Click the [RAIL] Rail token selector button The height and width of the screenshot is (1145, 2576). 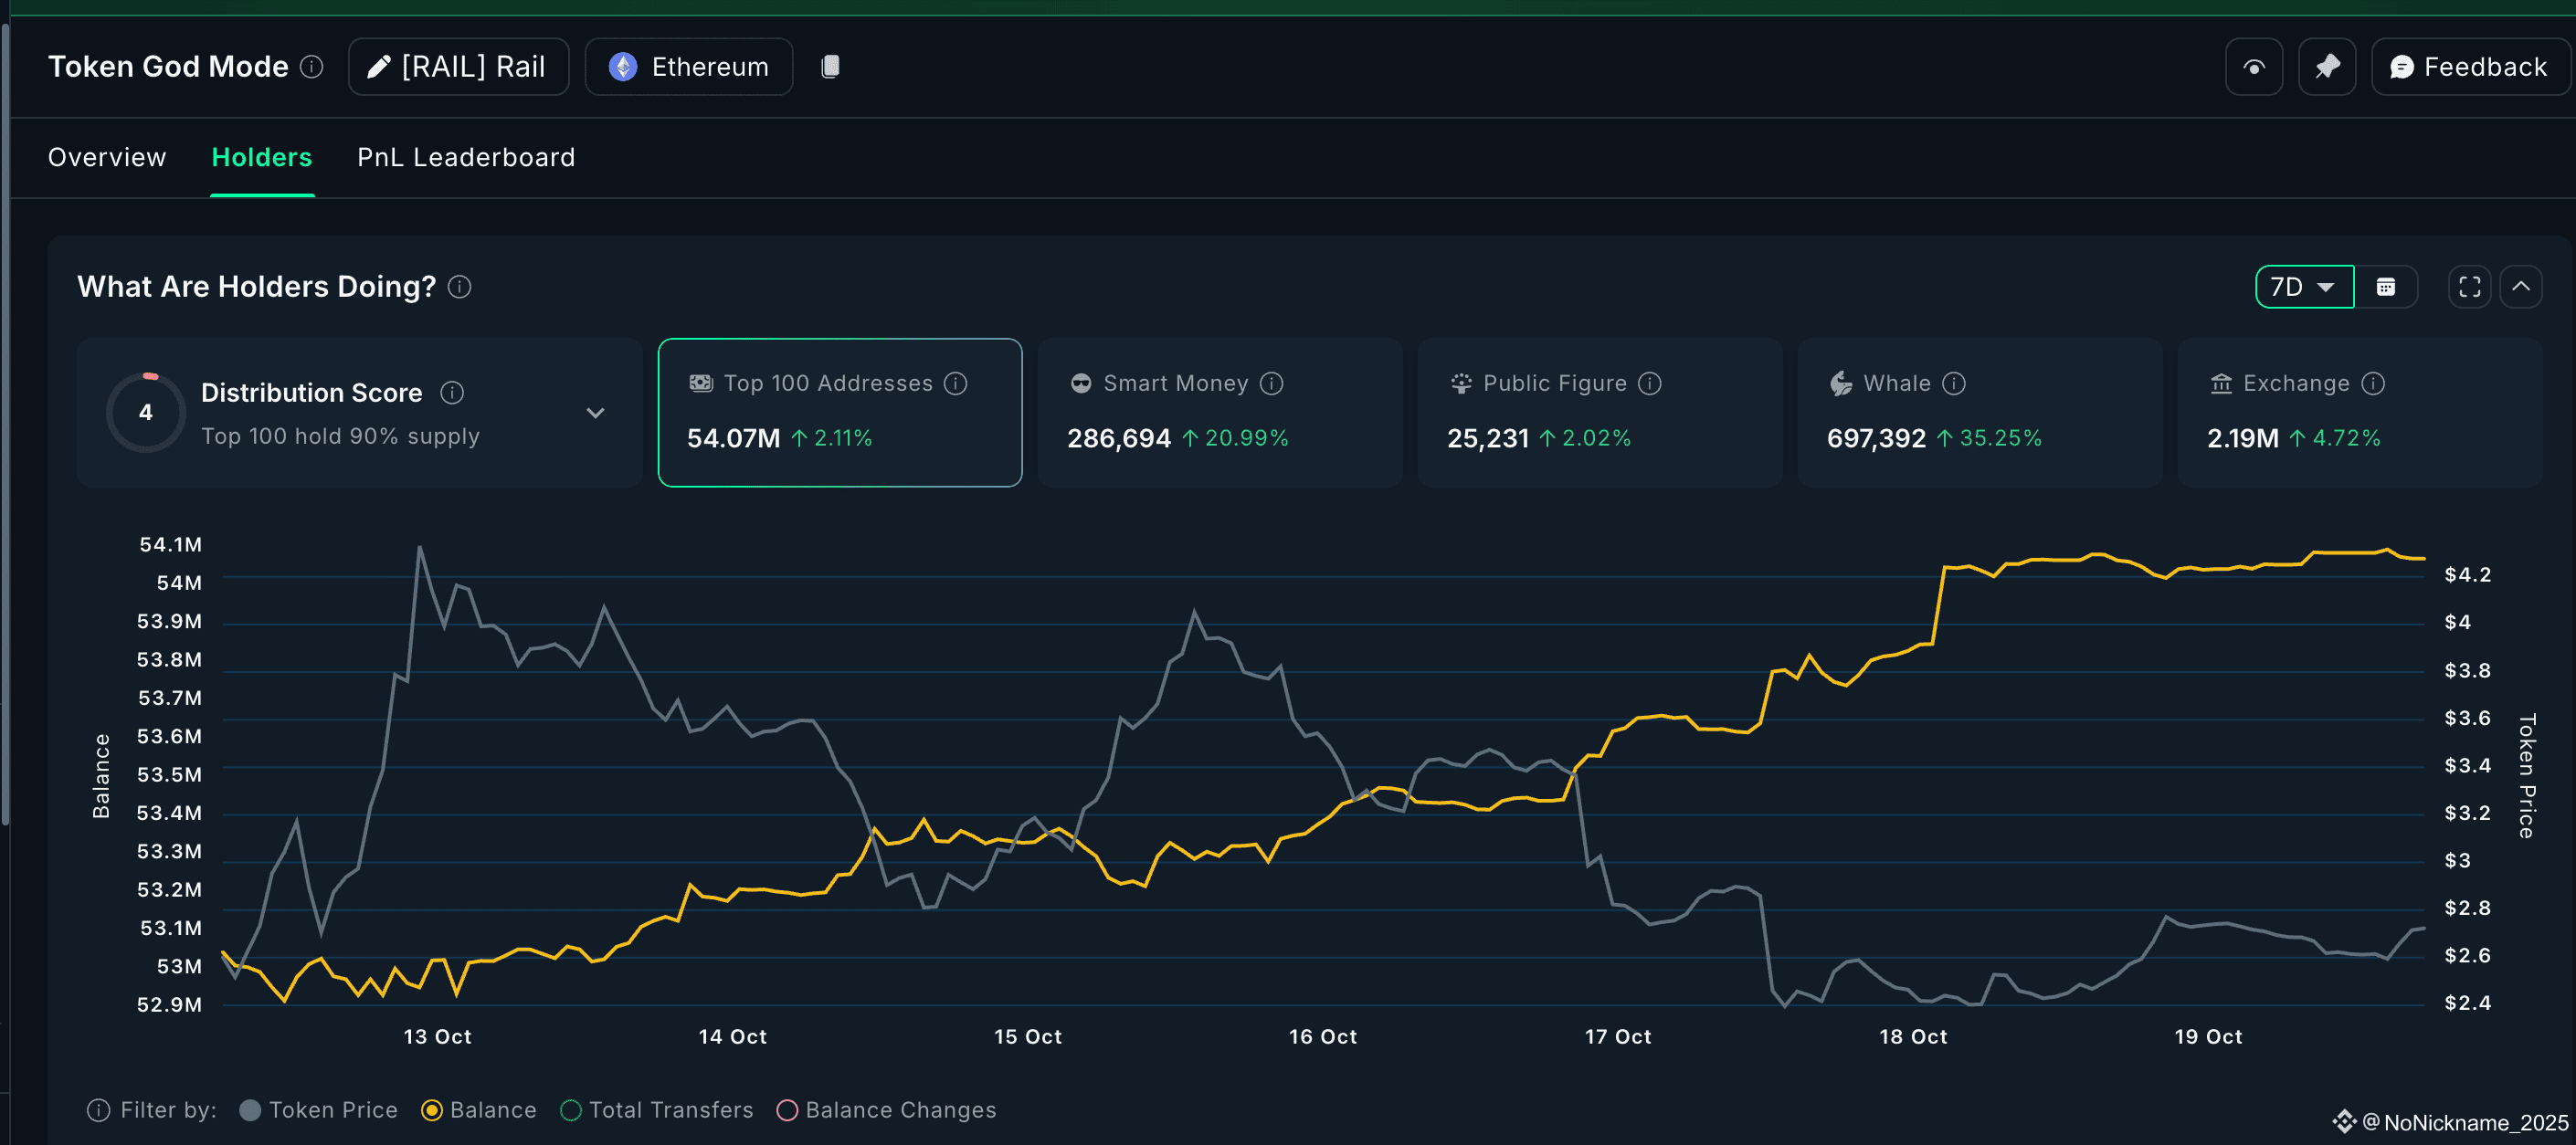pyautogui.click(x=459, y=67)
